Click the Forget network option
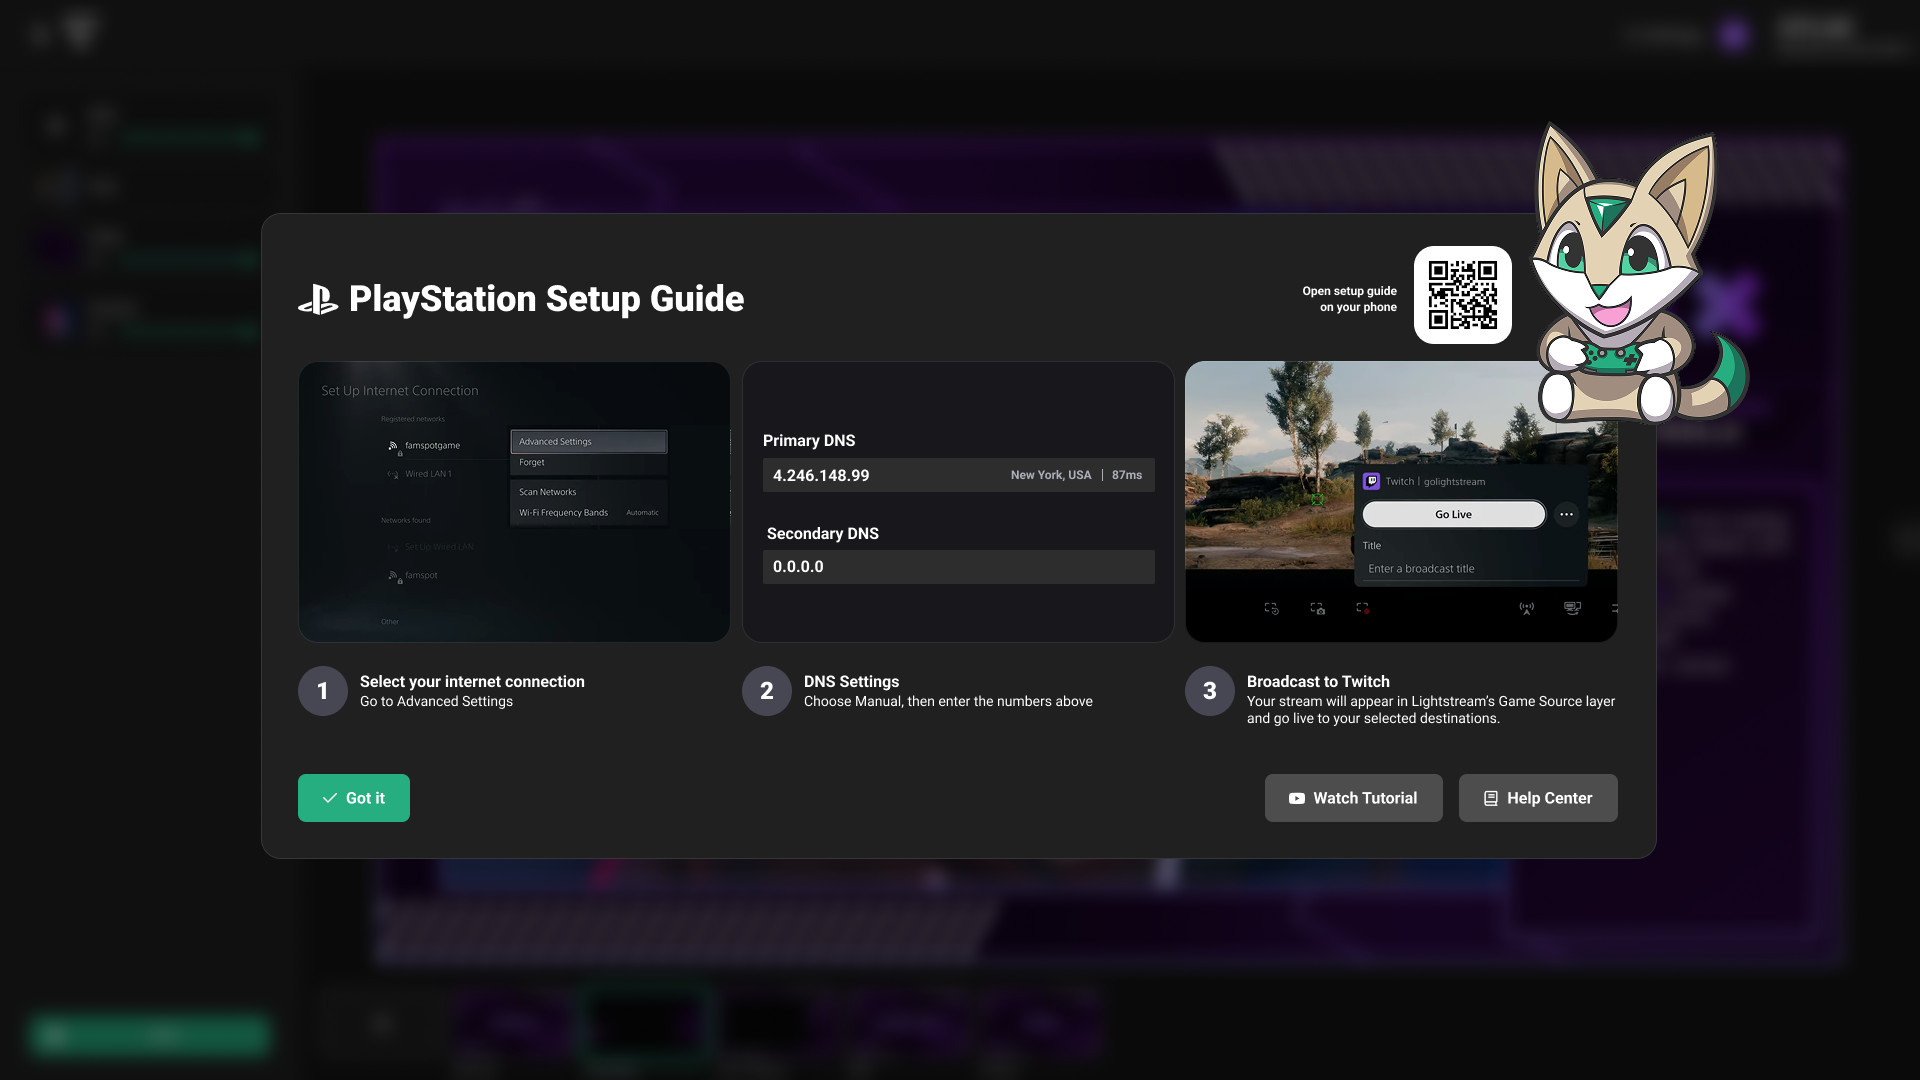The height and width of the screenshot is (1080, 1920). tap(531, 463)
